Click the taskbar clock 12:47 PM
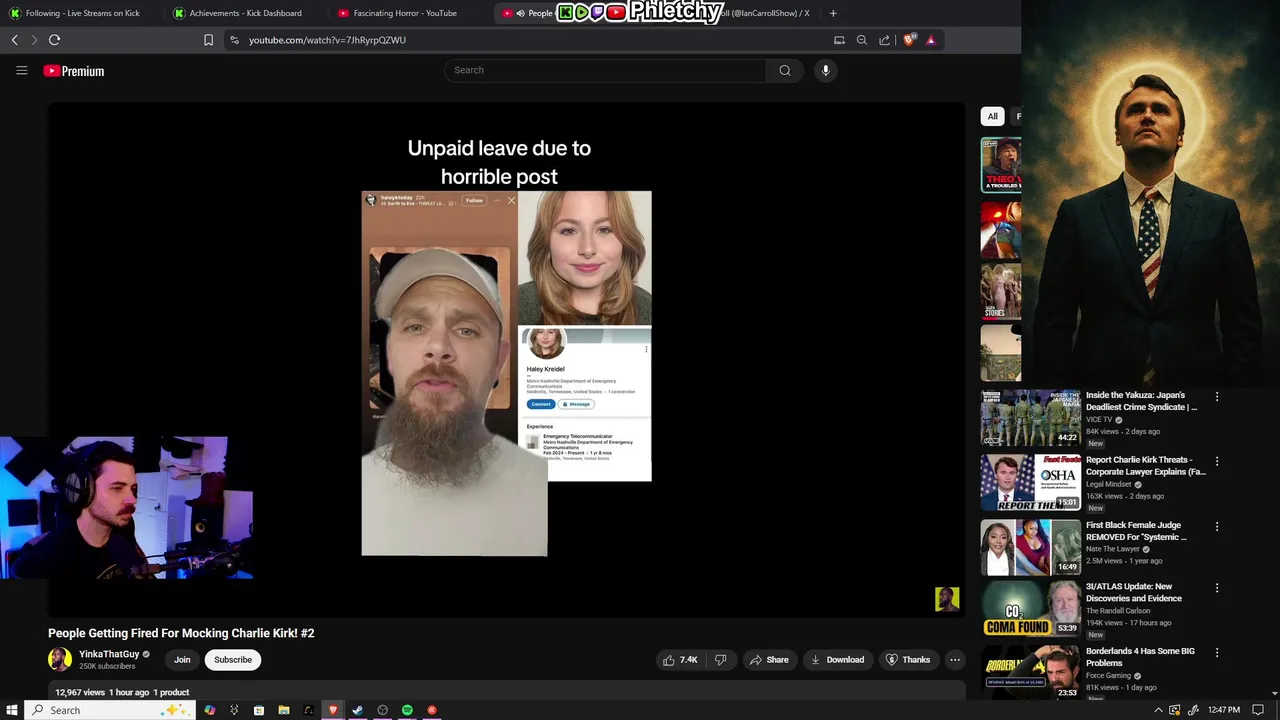Viewport: 1280px width, 720px height. click(1224, 710)
